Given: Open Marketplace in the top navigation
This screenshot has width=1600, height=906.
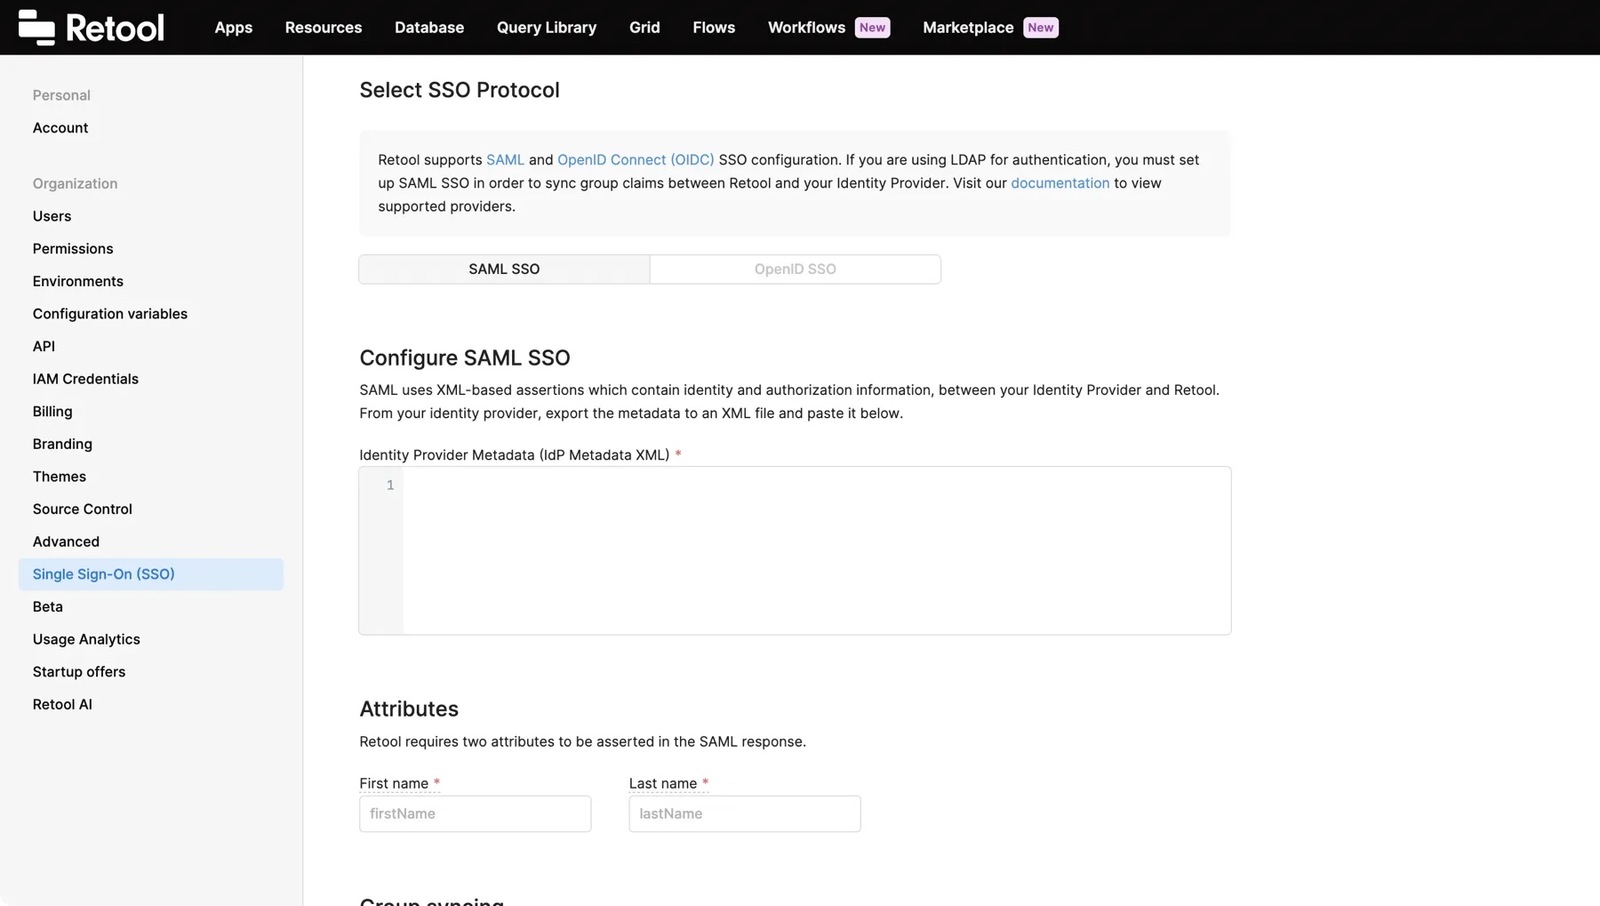Looking at the screenshot, I should click(968, 27).
